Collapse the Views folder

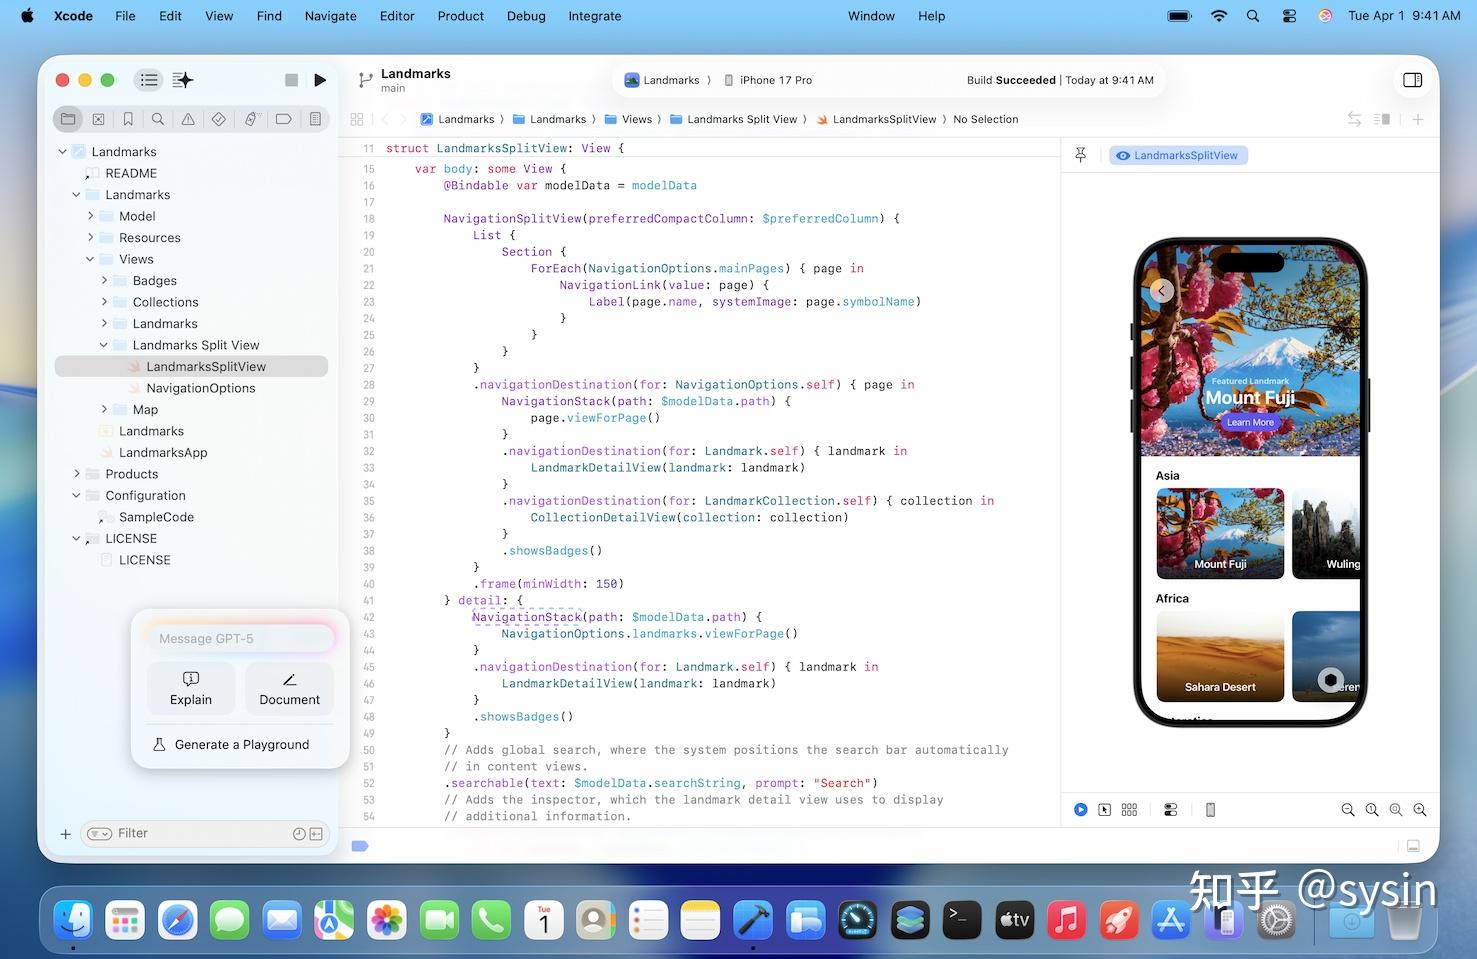[91, 259]
